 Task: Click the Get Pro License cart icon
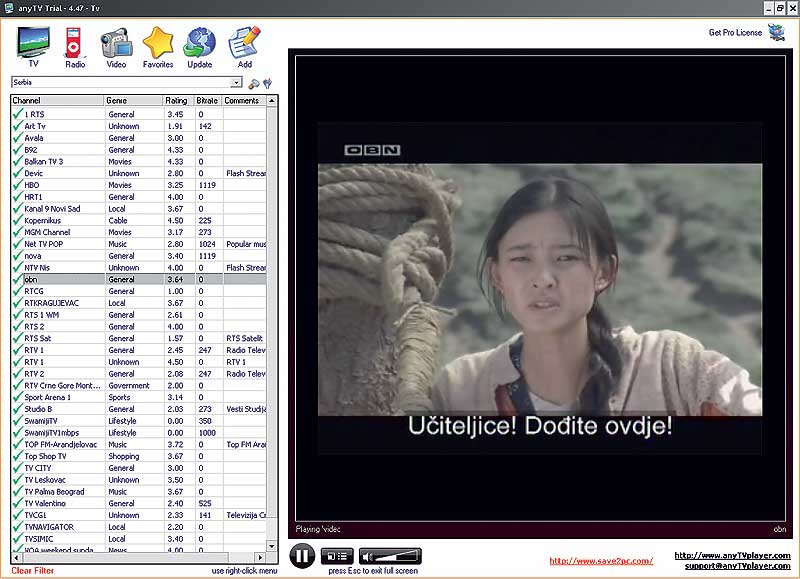point(777,32)
